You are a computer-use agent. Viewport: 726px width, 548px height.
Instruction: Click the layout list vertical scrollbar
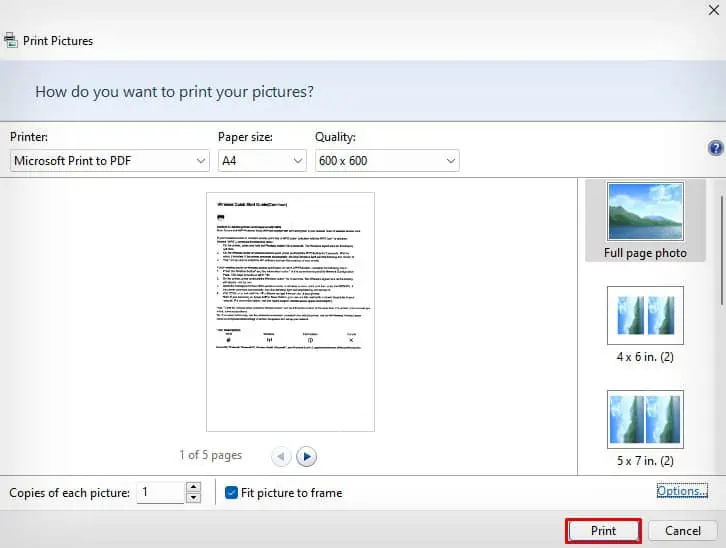(718, 240)
